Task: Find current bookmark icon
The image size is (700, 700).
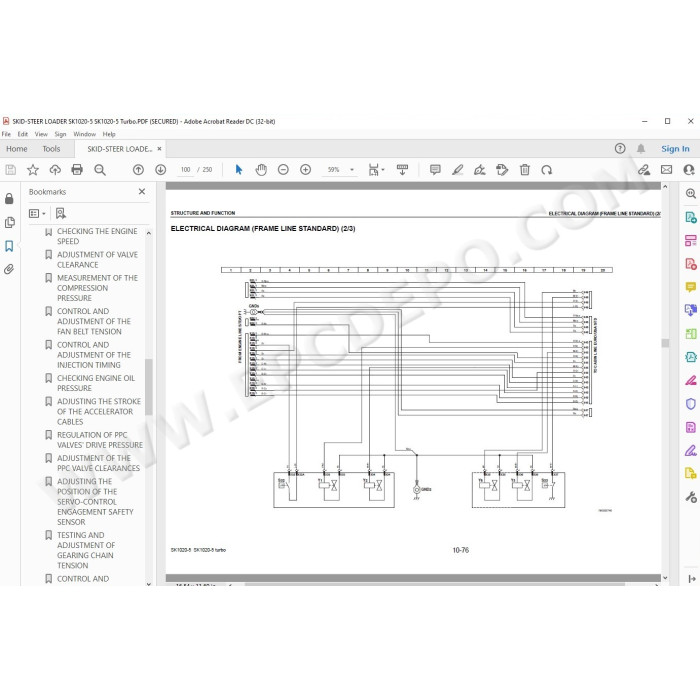Action: pos(61,213)
